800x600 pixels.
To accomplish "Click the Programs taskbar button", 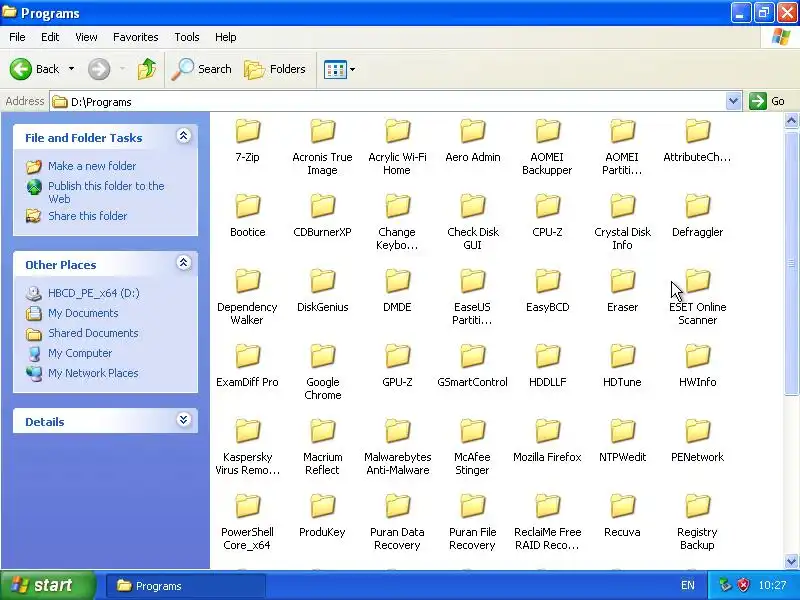I will click(x=186, y=586).
